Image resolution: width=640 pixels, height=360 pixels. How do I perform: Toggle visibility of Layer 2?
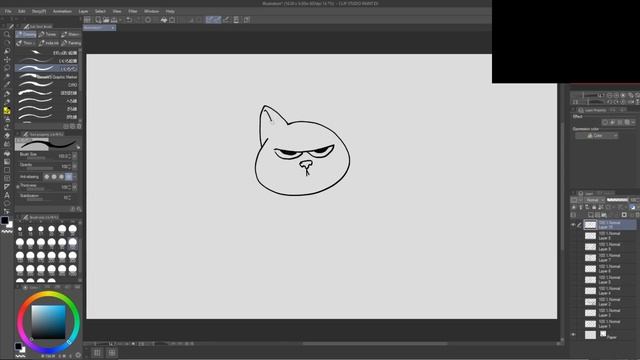(x=573, y=302)
